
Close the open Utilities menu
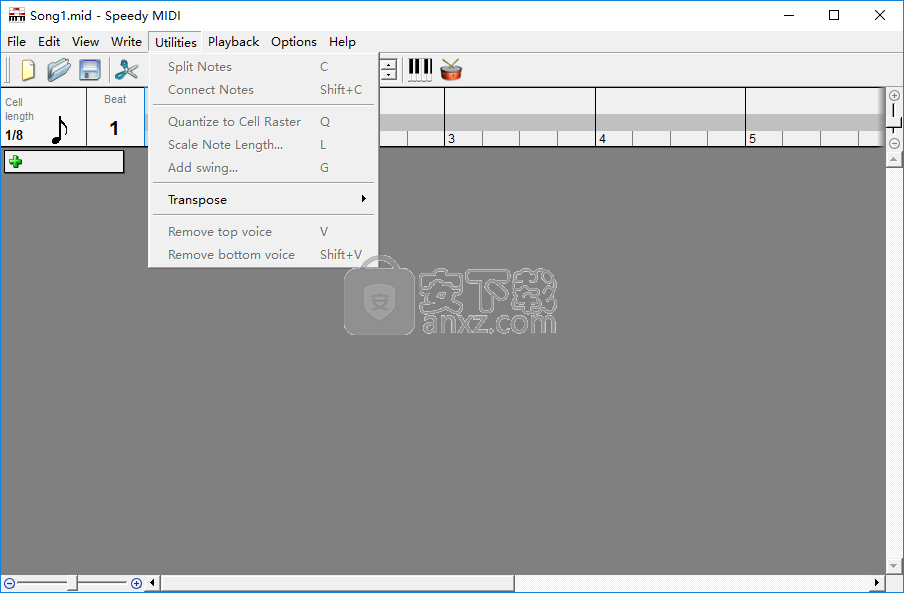pyautogui.click(x=175, y=42)
